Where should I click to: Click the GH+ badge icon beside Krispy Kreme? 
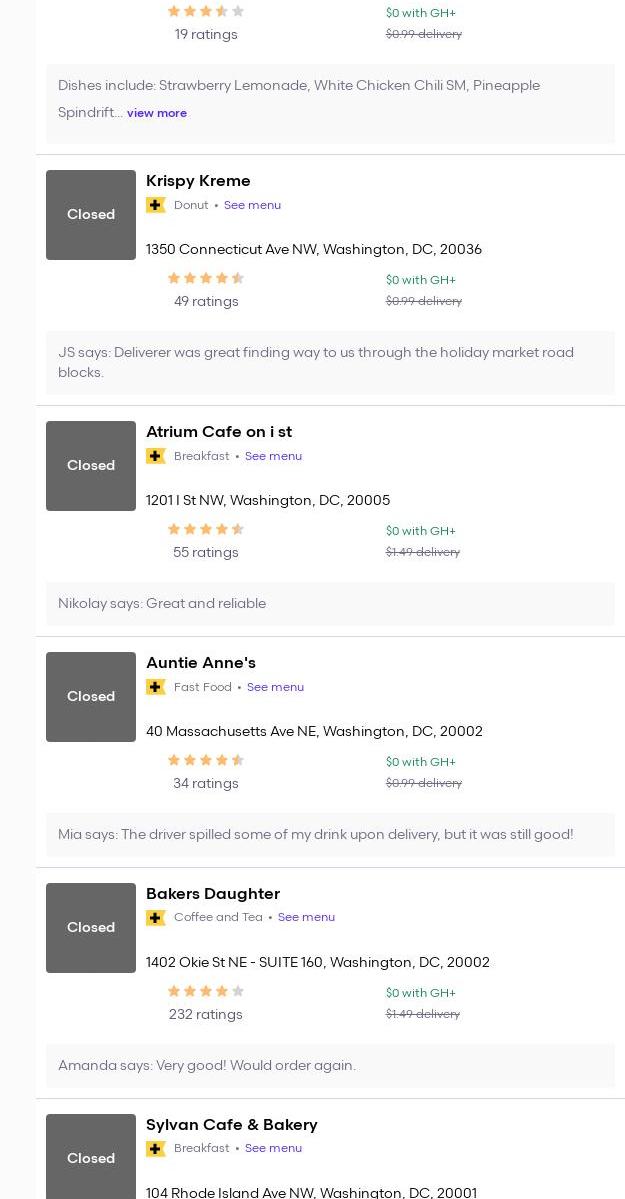(x=155, y=205)
